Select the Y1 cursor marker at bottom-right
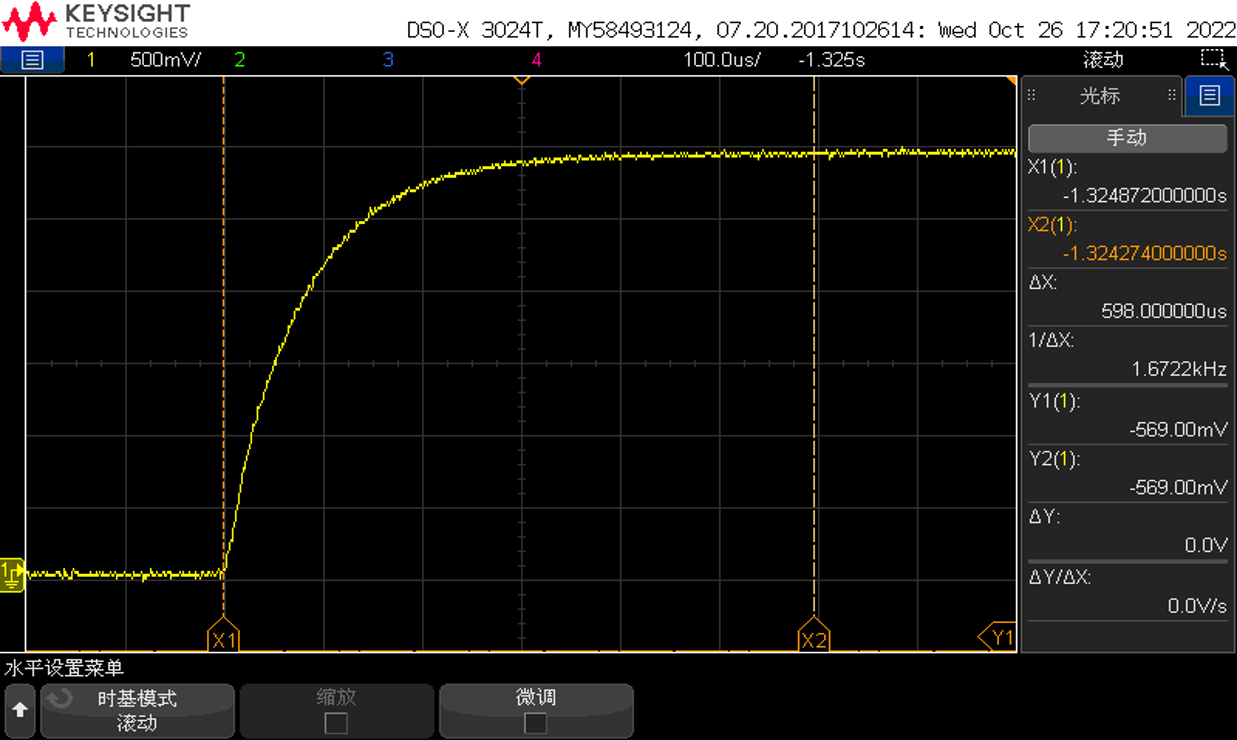Screen dimensions: 1237x740 997,636
